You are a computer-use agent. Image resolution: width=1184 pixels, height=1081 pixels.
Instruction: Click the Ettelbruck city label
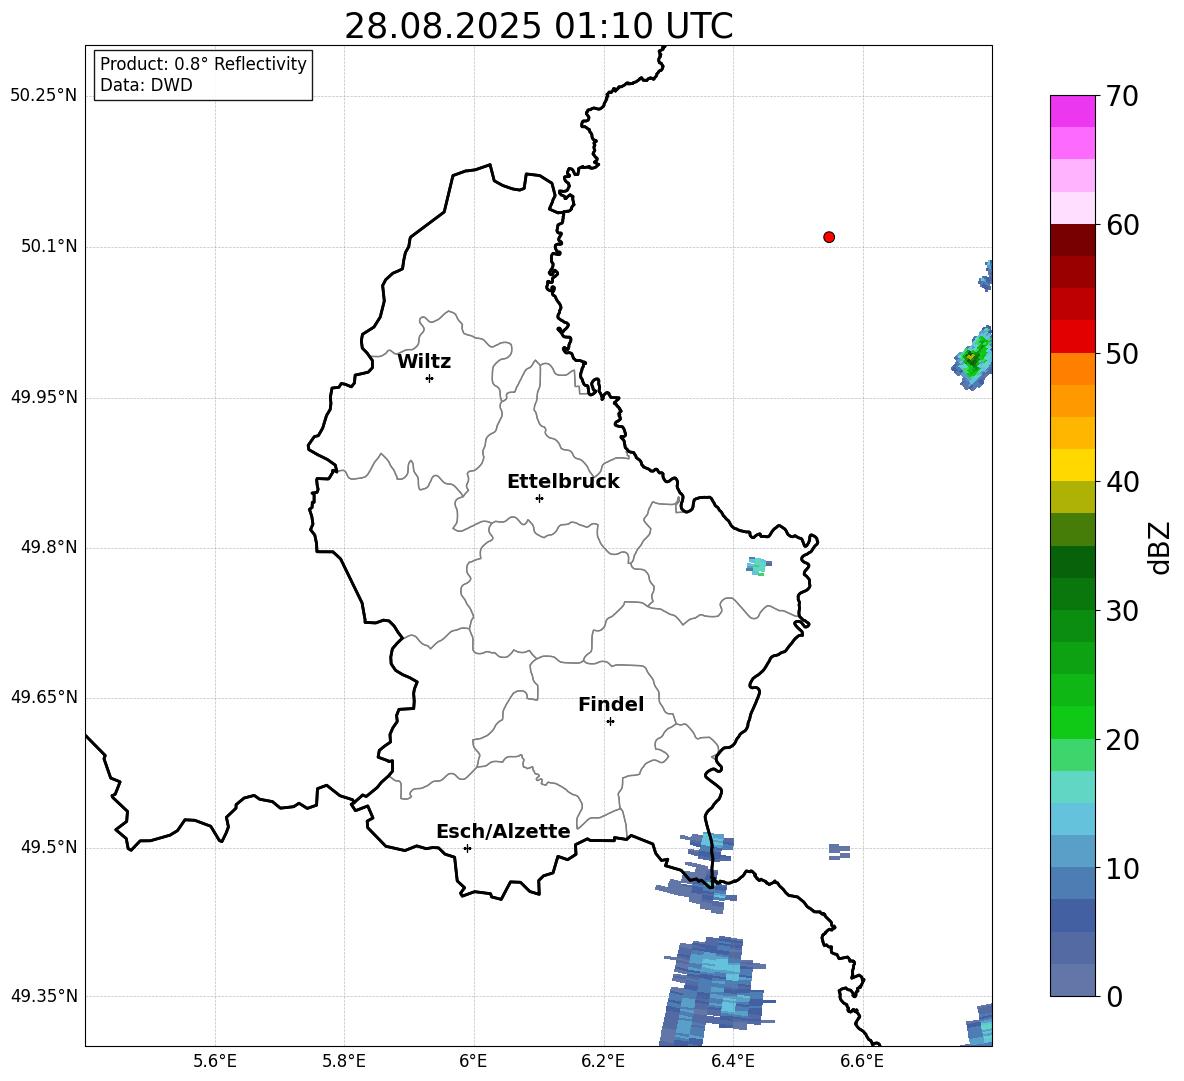(563, 482)
